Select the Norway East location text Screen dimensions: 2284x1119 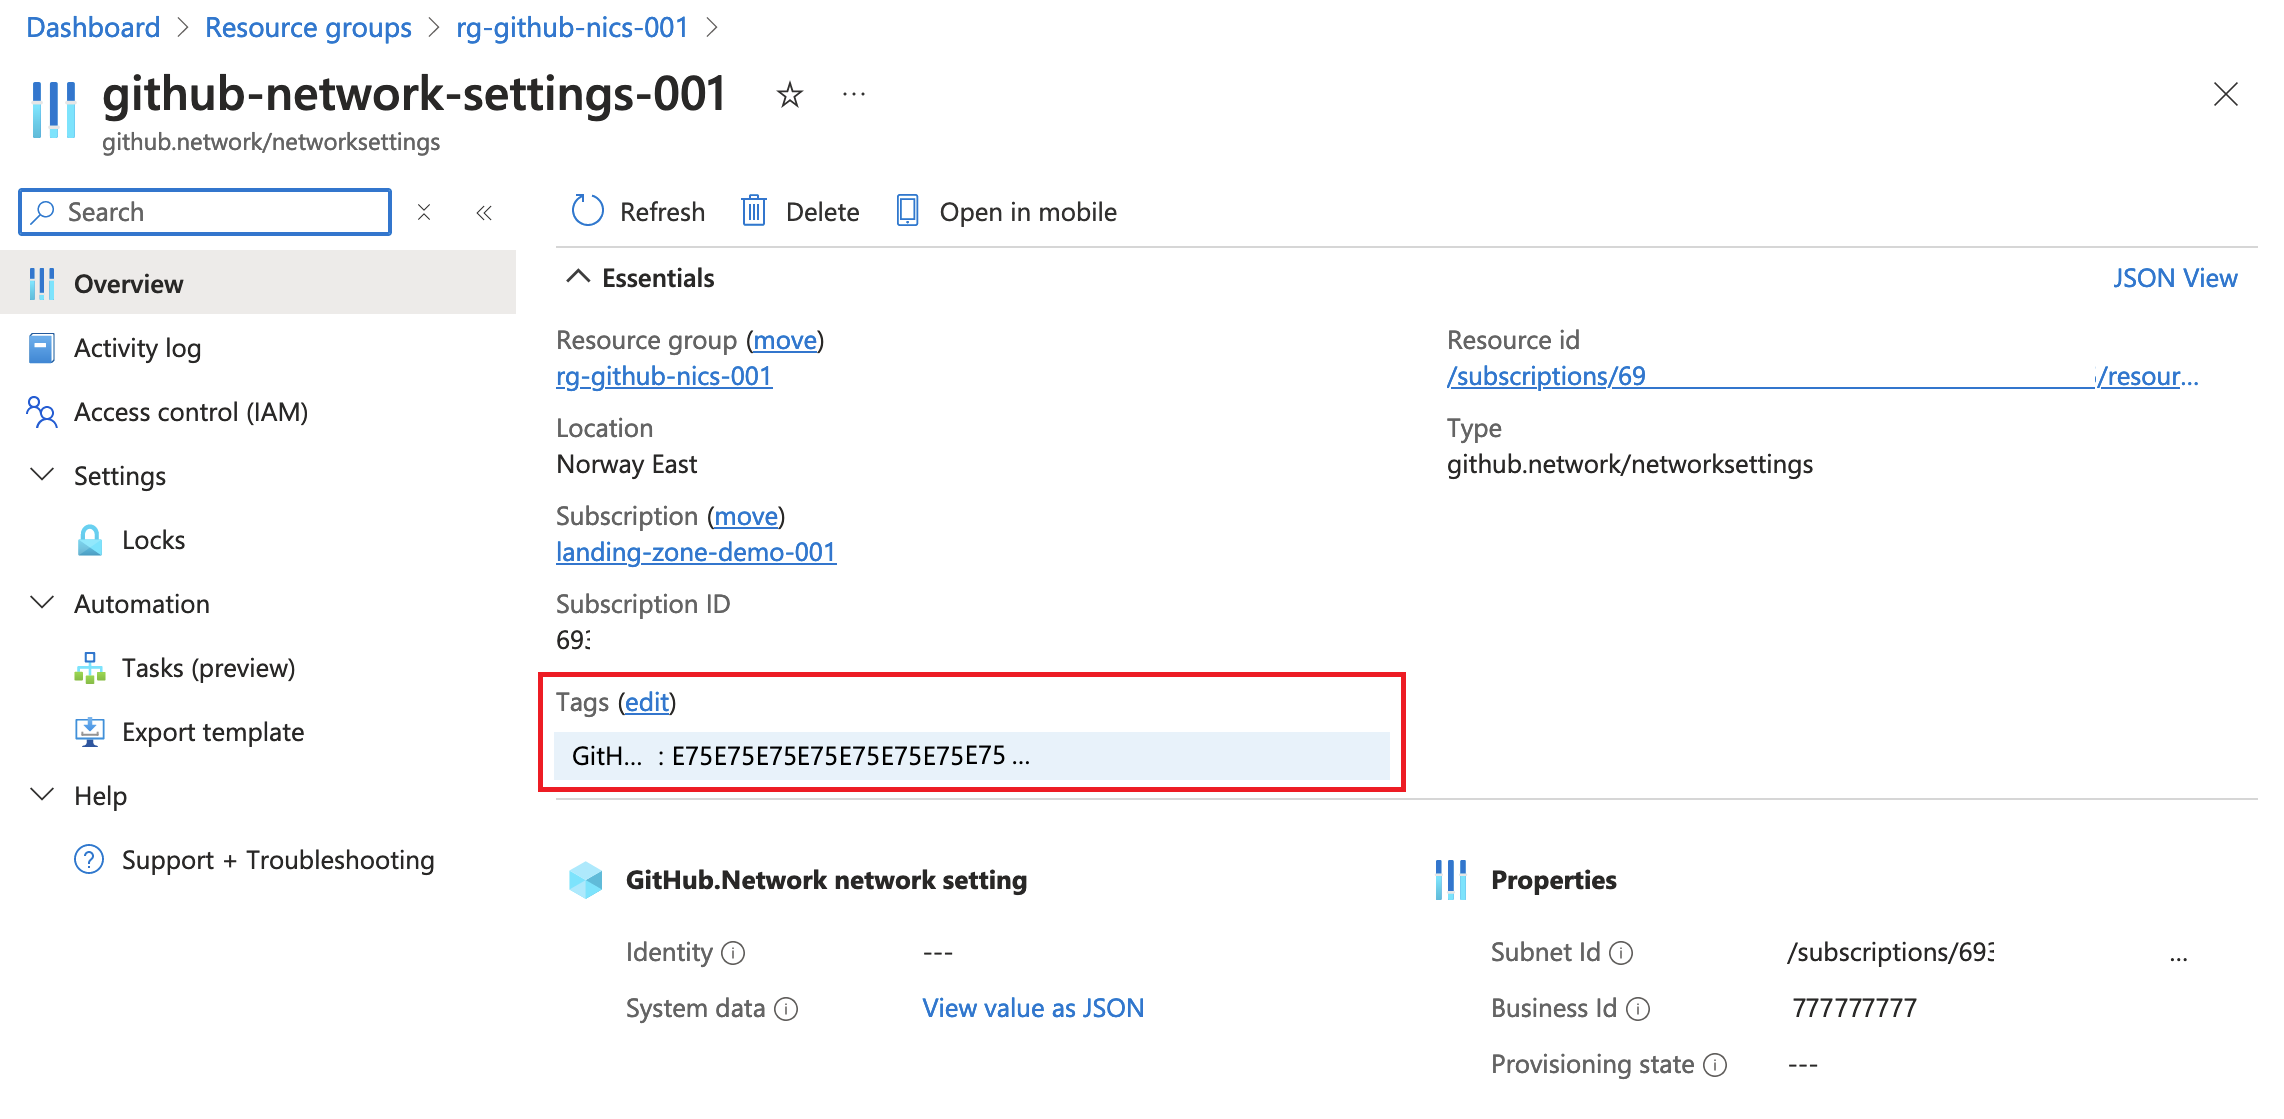627,464
